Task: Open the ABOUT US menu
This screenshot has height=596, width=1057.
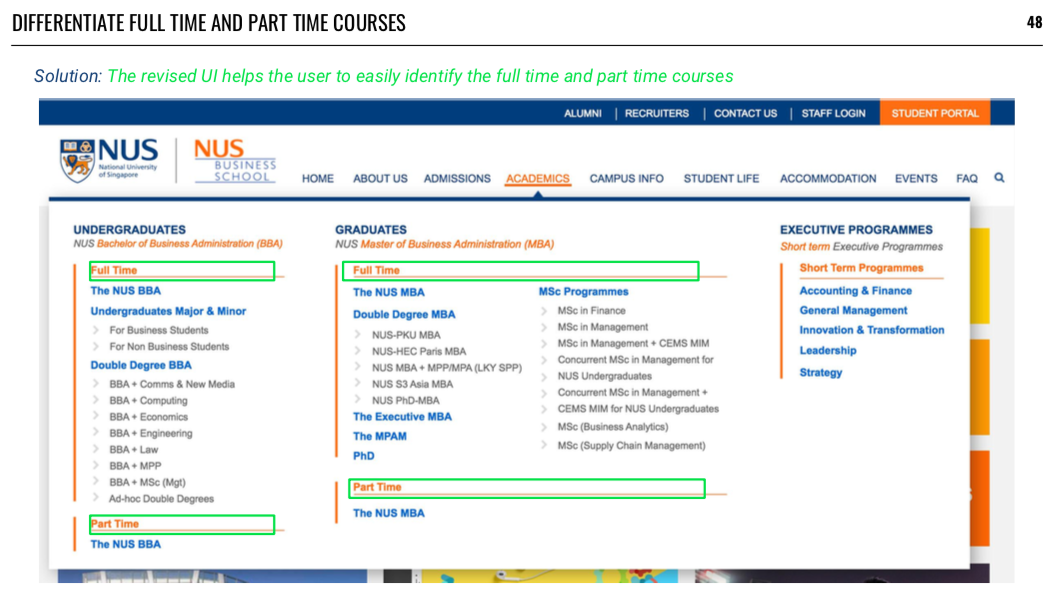Action: pos(380,179)
